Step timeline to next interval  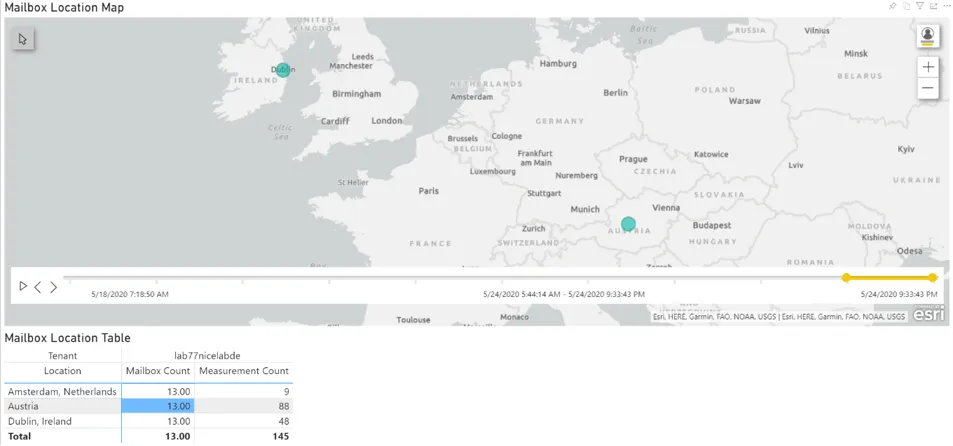(x=54, y=287)
